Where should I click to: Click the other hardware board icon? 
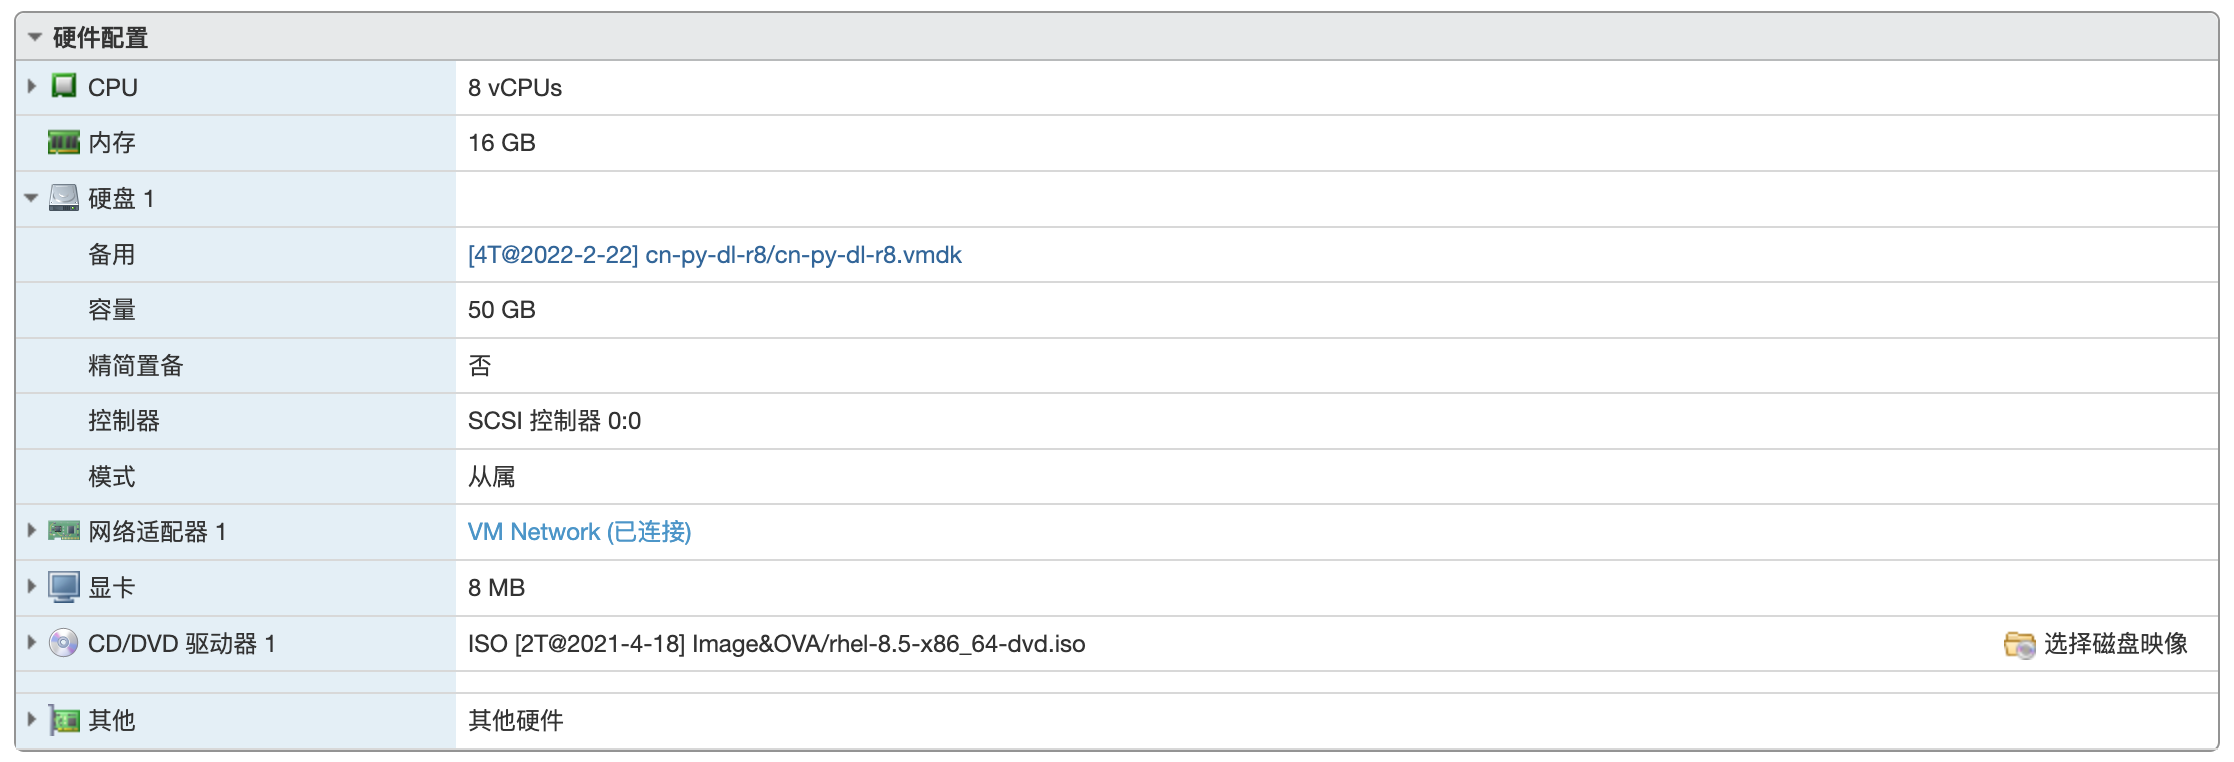coord(64,720)
